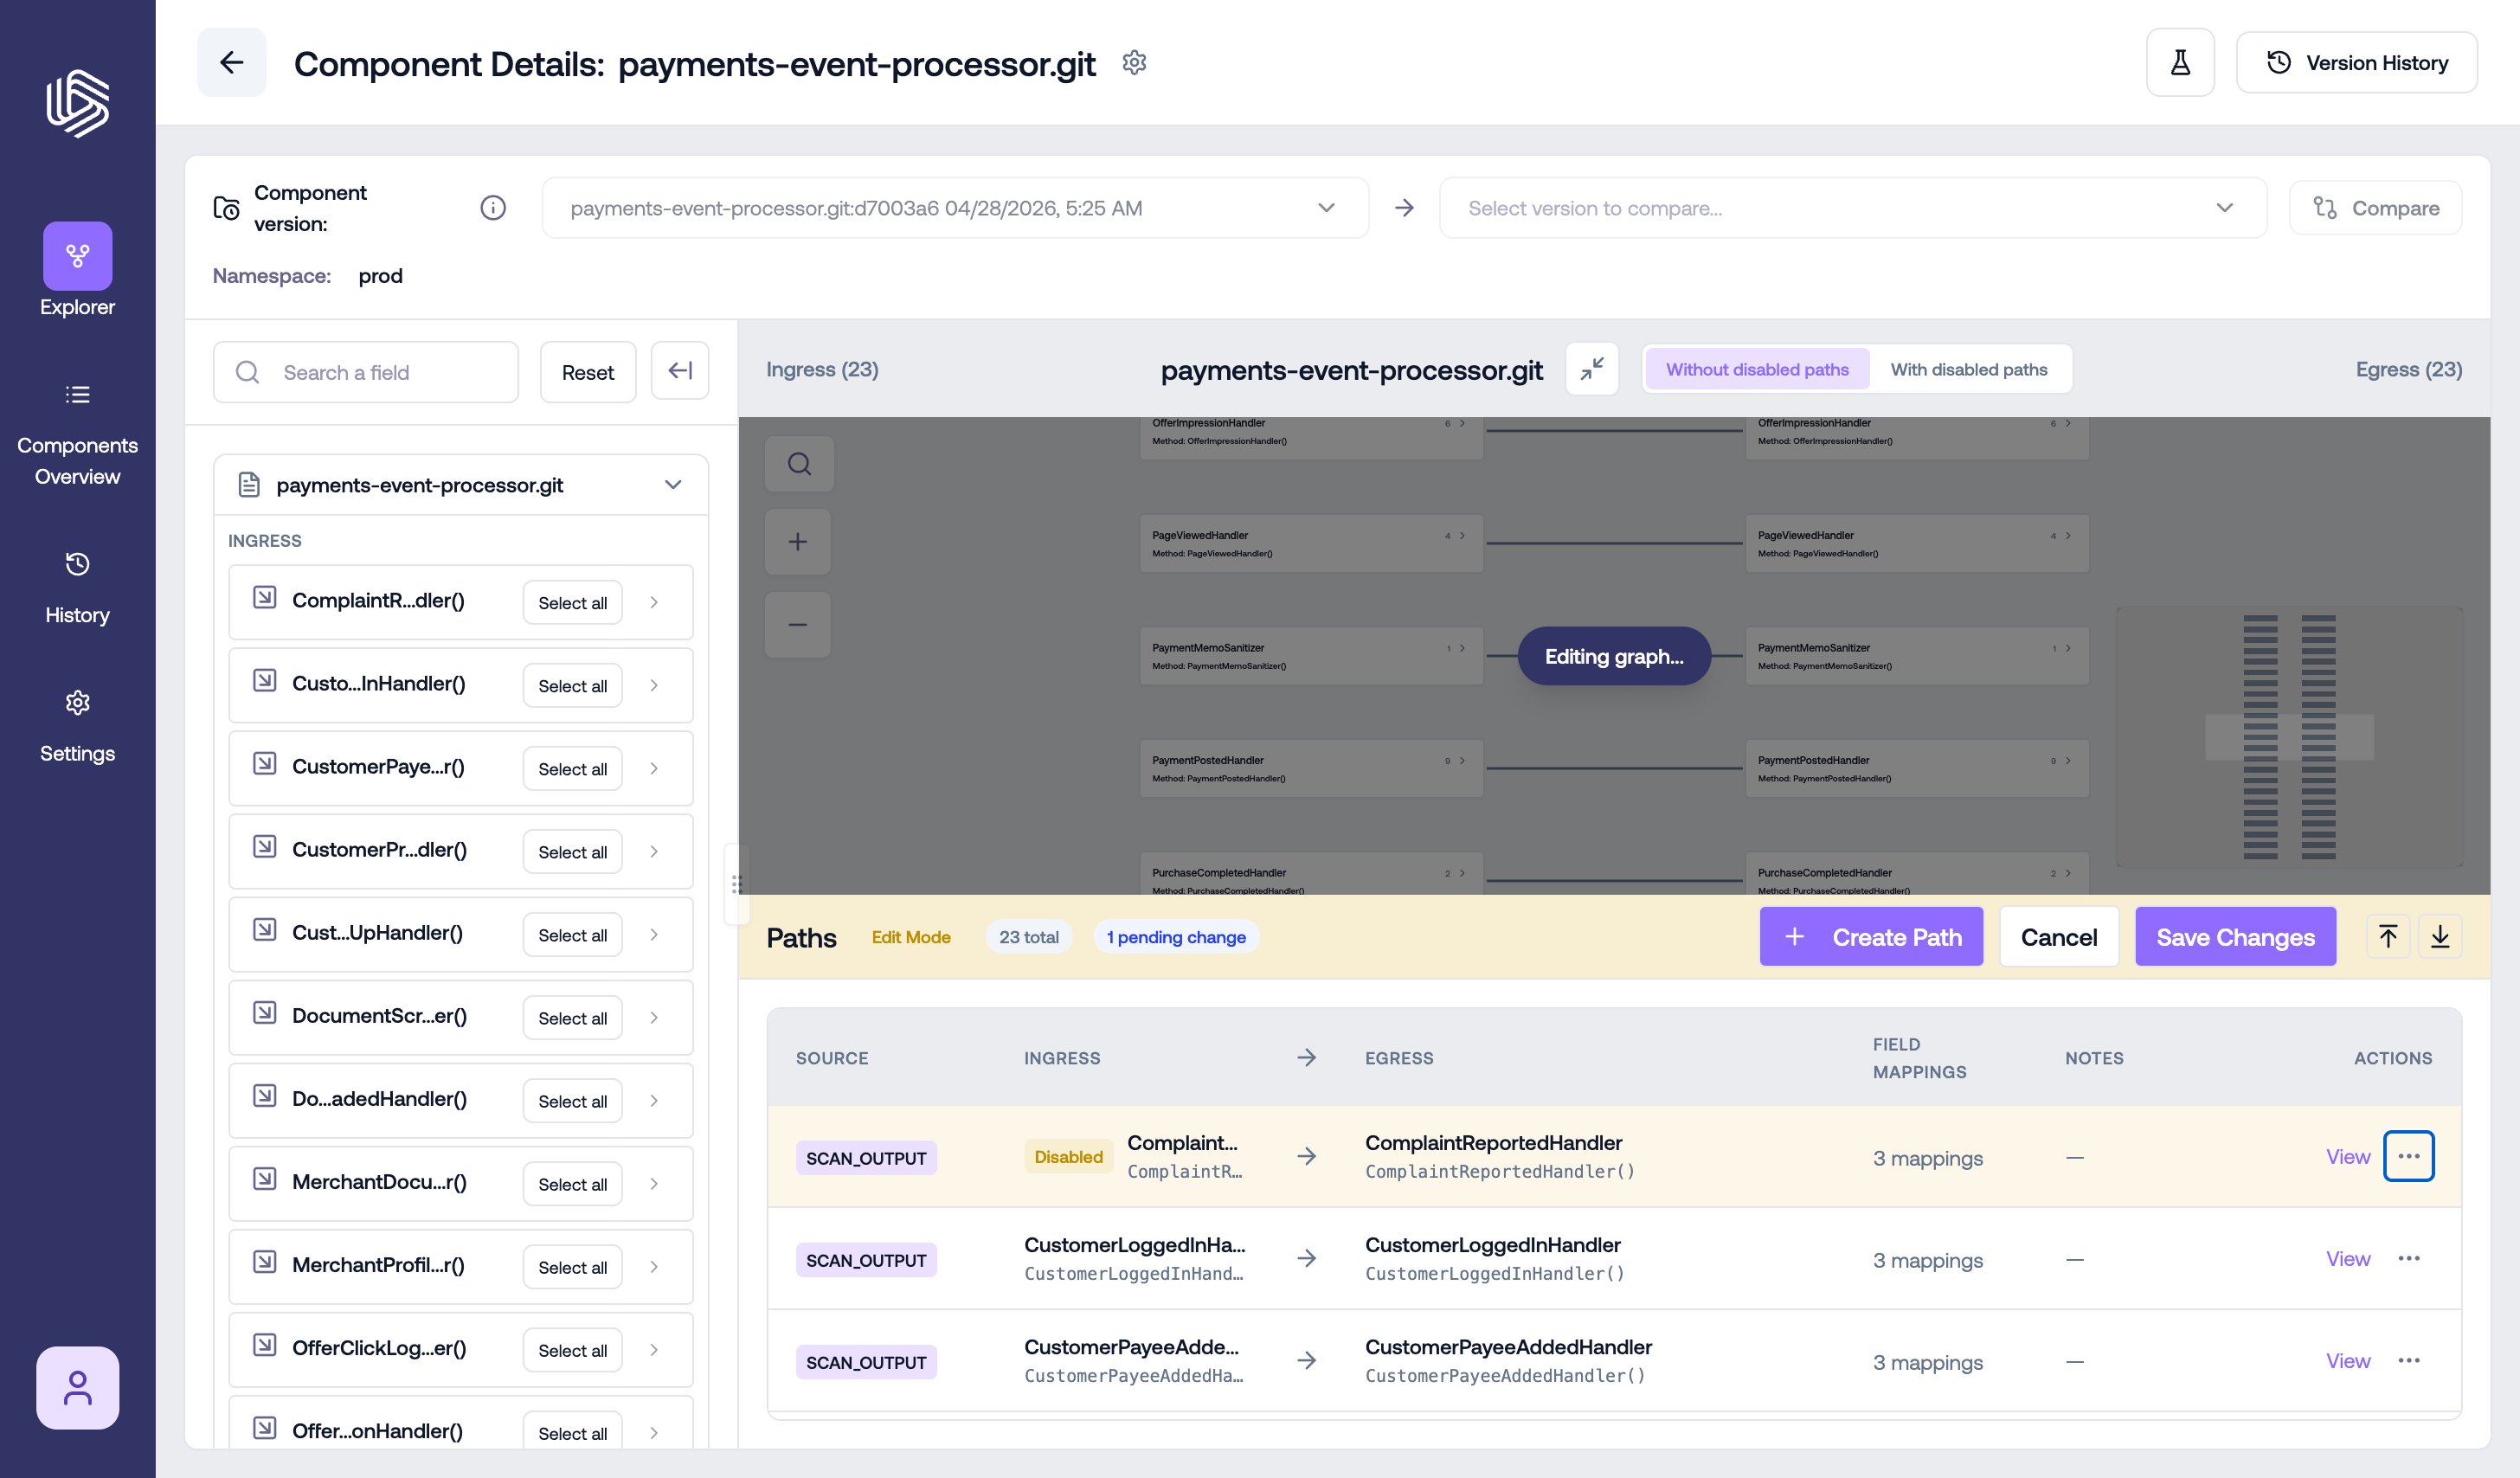
Task: Go to Components Overview
Action: click(77, 436)
